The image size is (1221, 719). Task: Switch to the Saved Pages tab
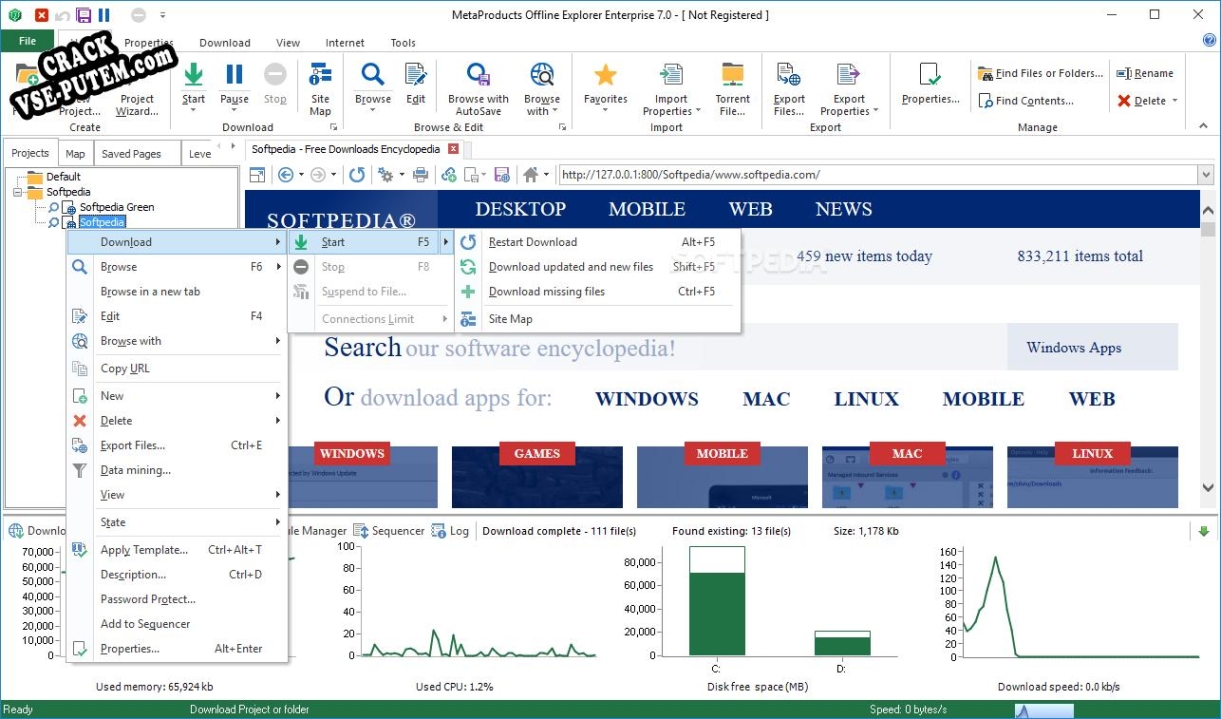(x=131, y=154)
